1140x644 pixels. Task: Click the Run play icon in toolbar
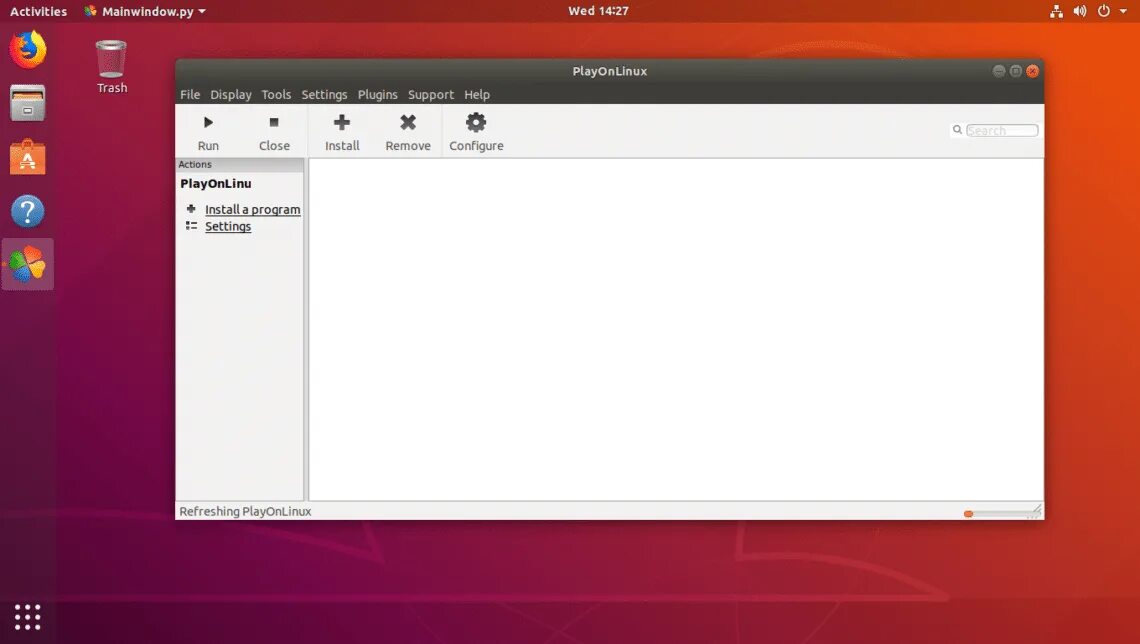[208, 122]
